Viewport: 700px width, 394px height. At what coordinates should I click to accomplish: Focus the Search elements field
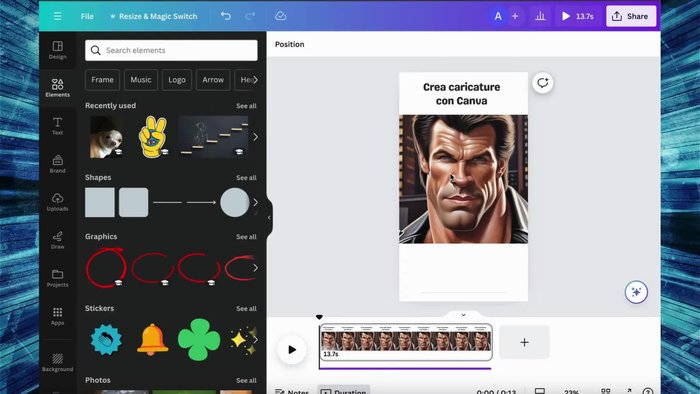tap(171, 50)
